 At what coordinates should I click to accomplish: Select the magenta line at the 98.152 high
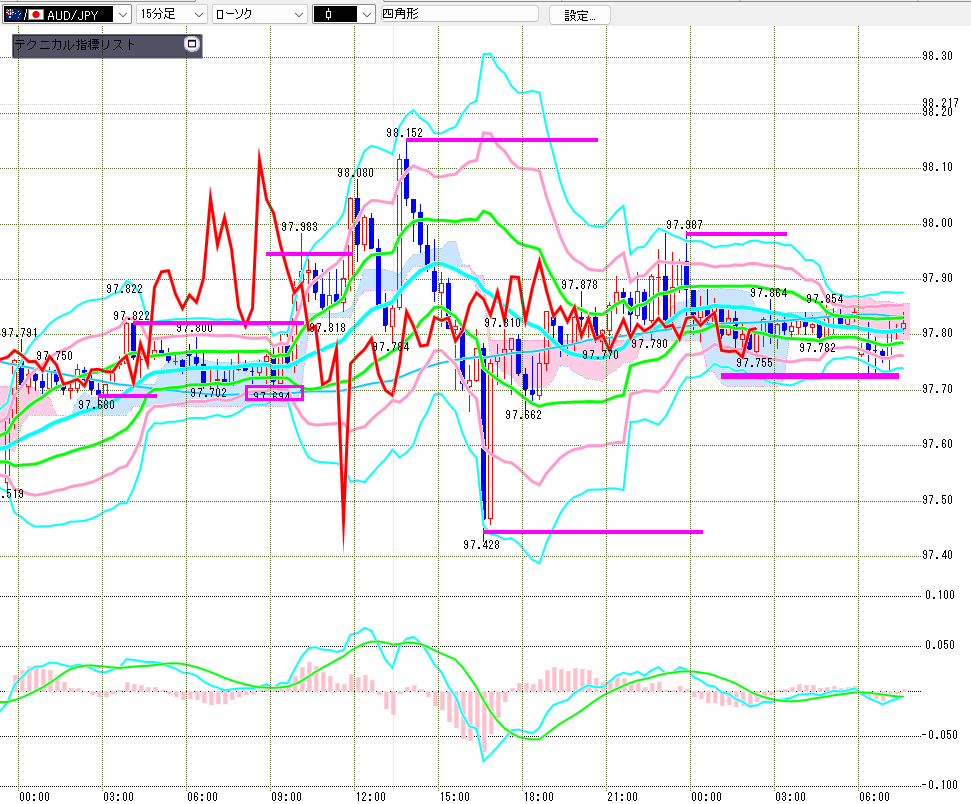click(502, 140)
